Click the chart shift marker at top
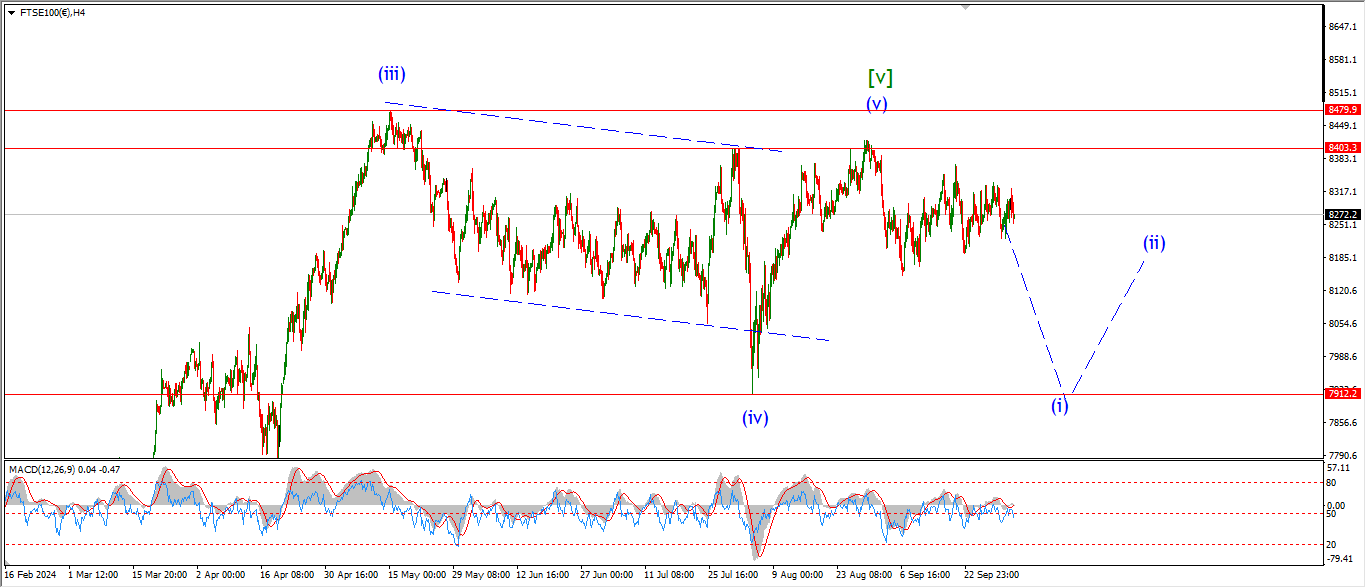The width and height of the screenshot is (1366, 588). [965, 7]
